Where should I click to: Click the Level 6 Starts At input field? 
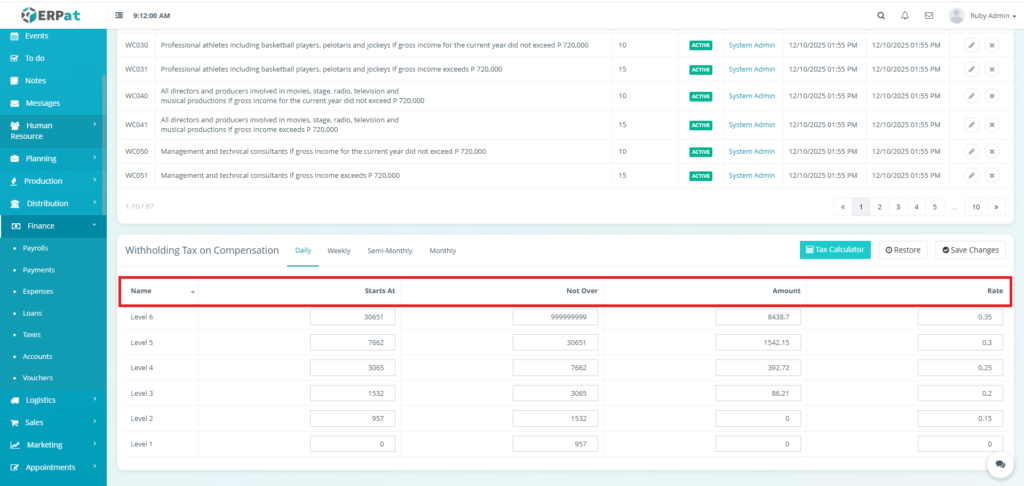click(353, 317)
